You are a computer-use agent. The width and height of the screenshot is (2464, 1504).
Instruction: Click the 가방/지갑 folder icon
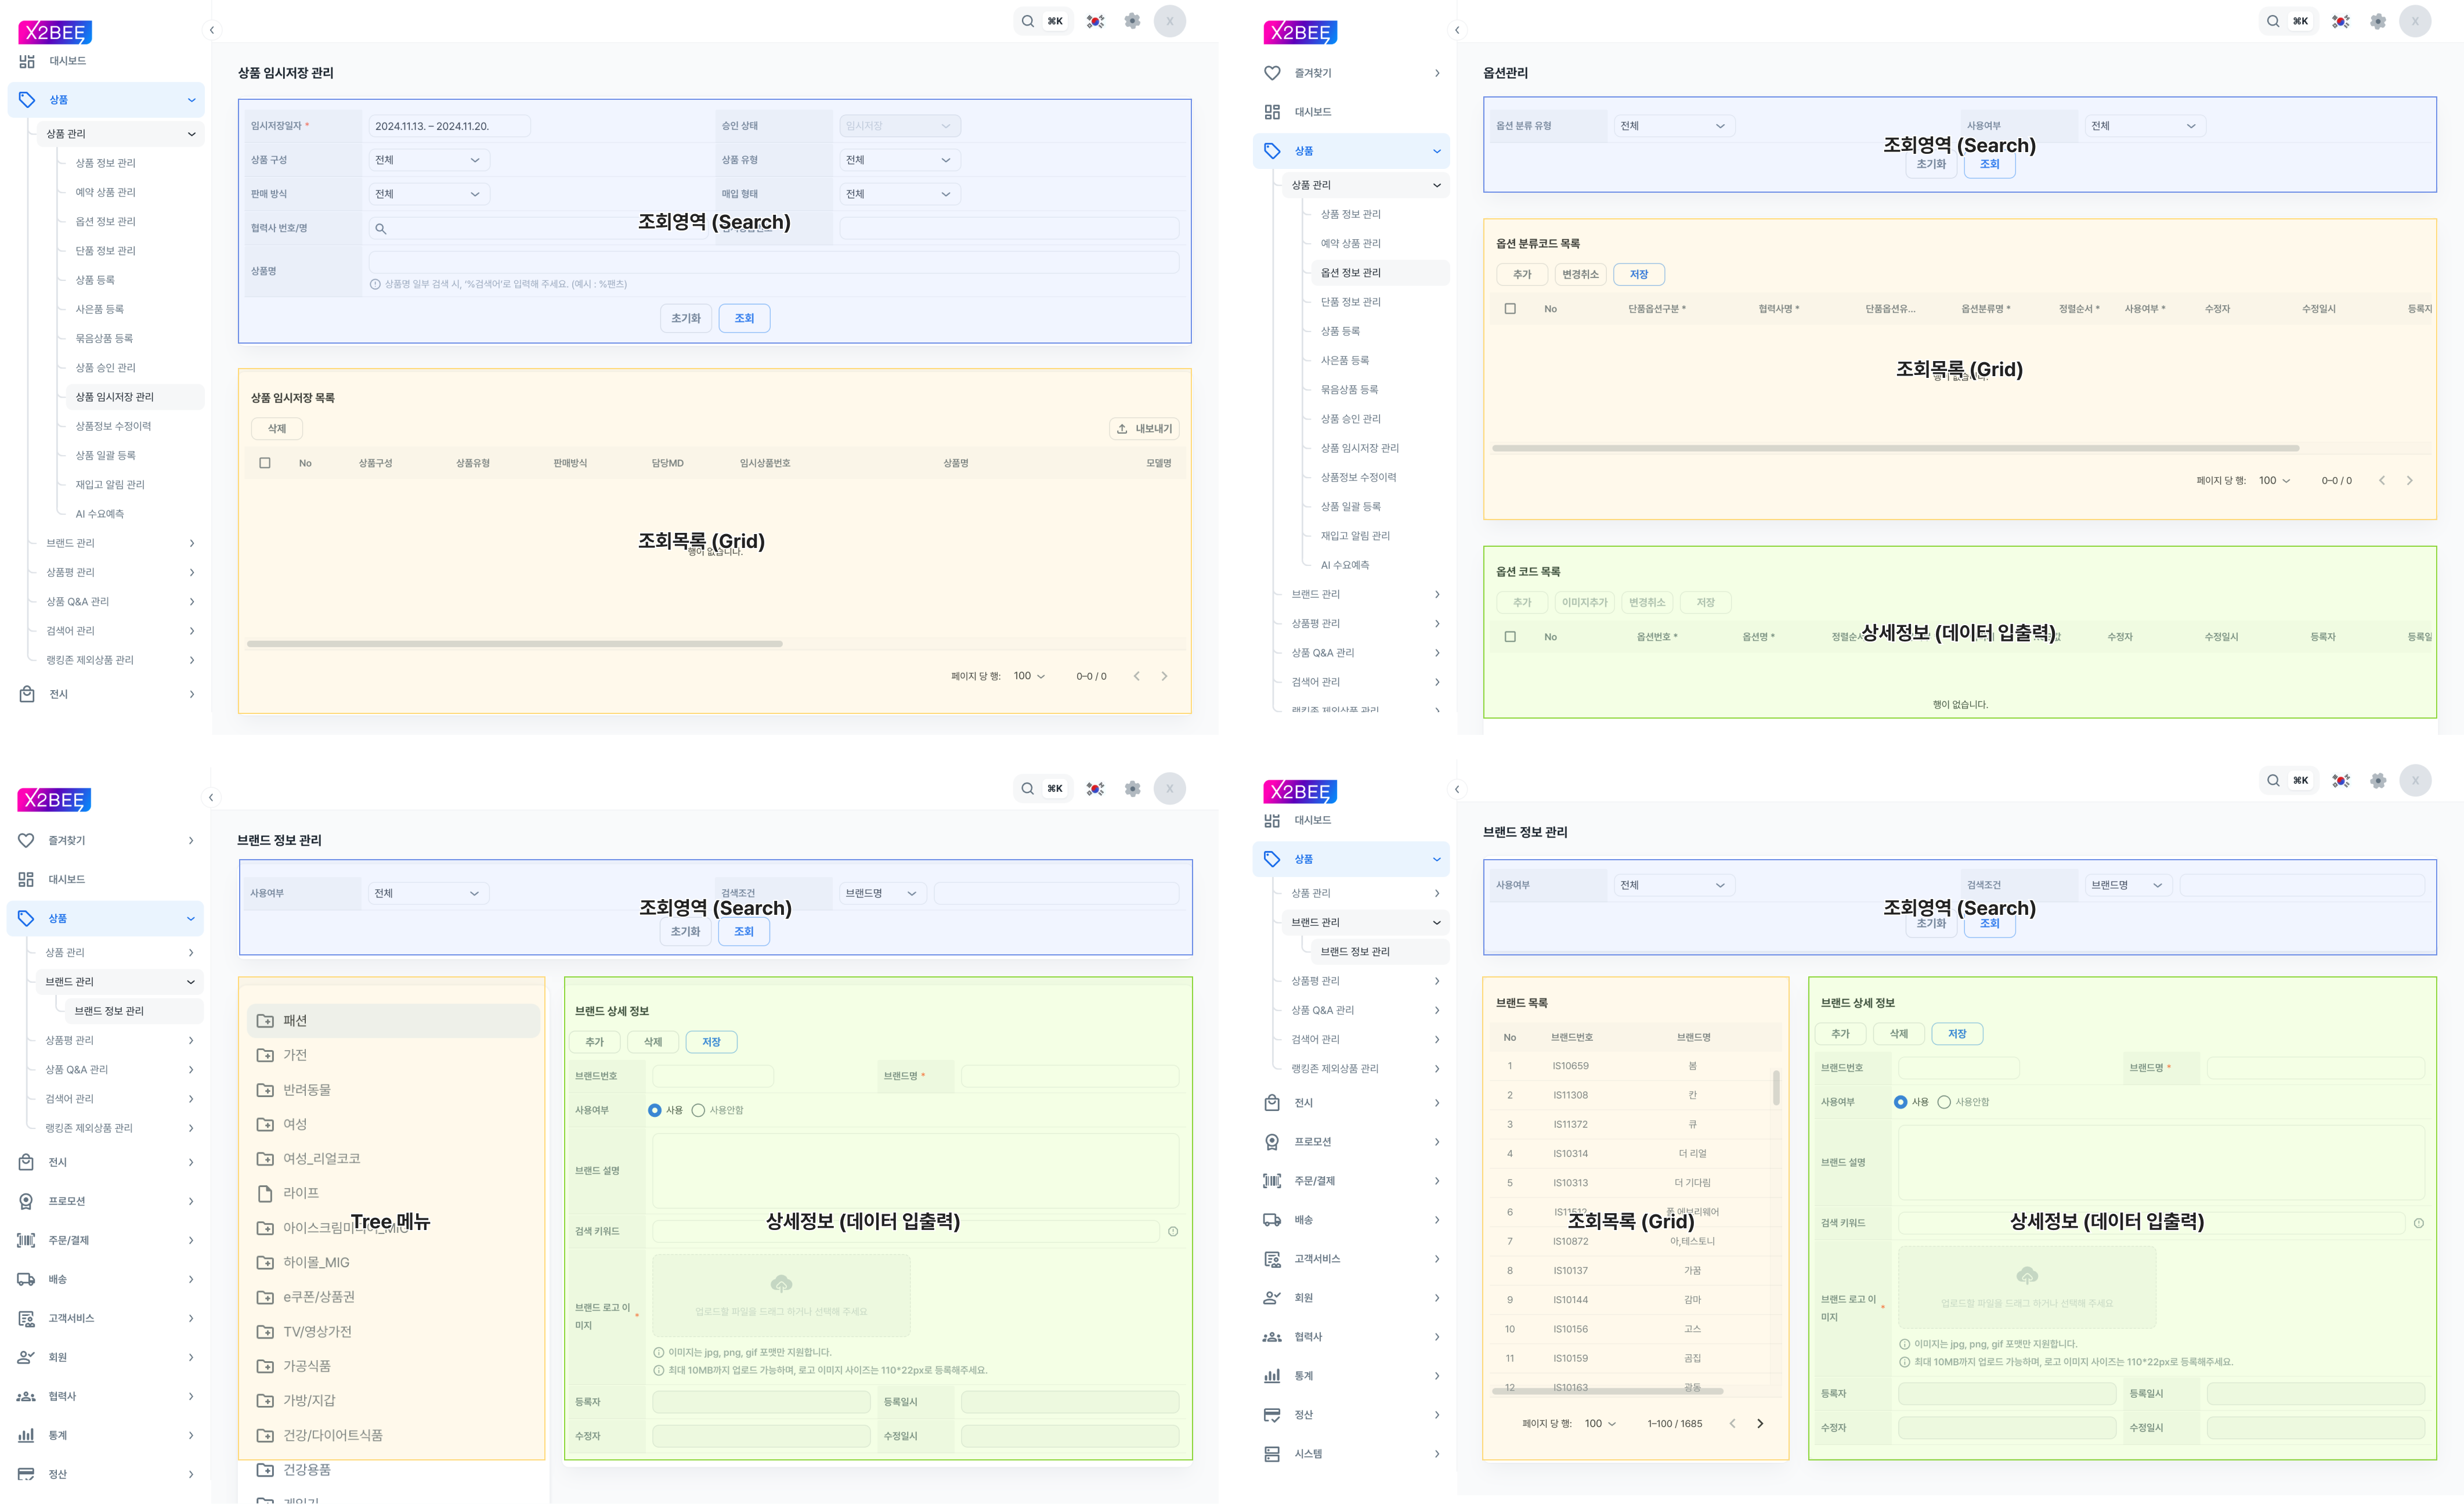pyautogui.click(x=265, y=1401)
